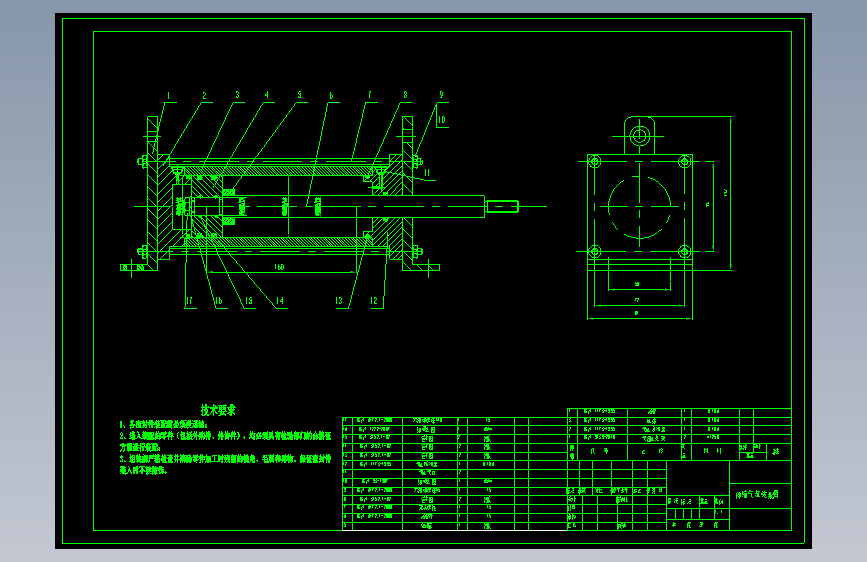Screen dimensions: 867x562
Task: Click the 160 stroke dimension text
Action: [x=279, y=267]
